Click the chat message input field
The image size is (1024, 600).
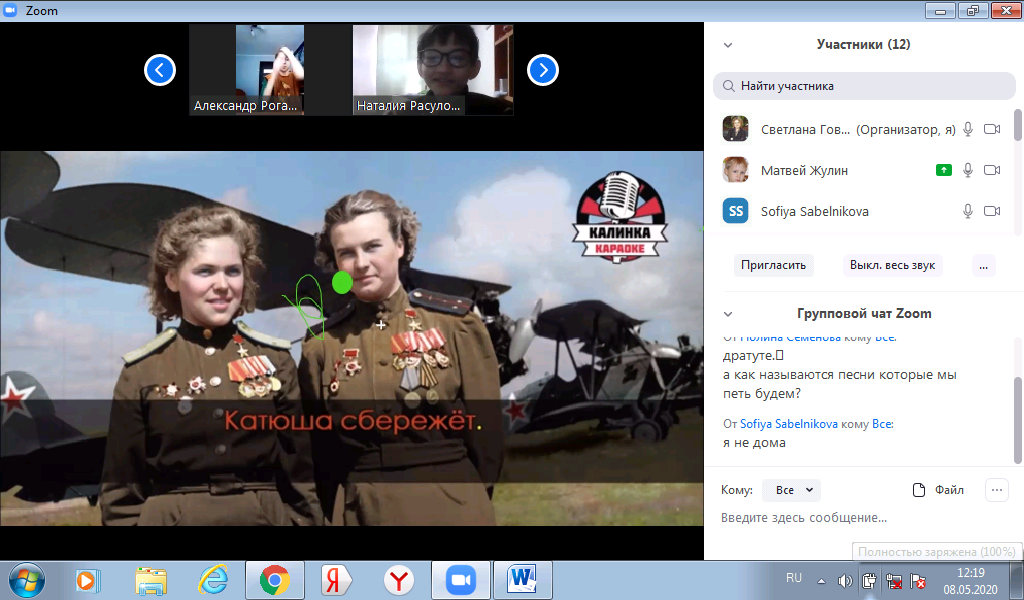coord(862,518)
